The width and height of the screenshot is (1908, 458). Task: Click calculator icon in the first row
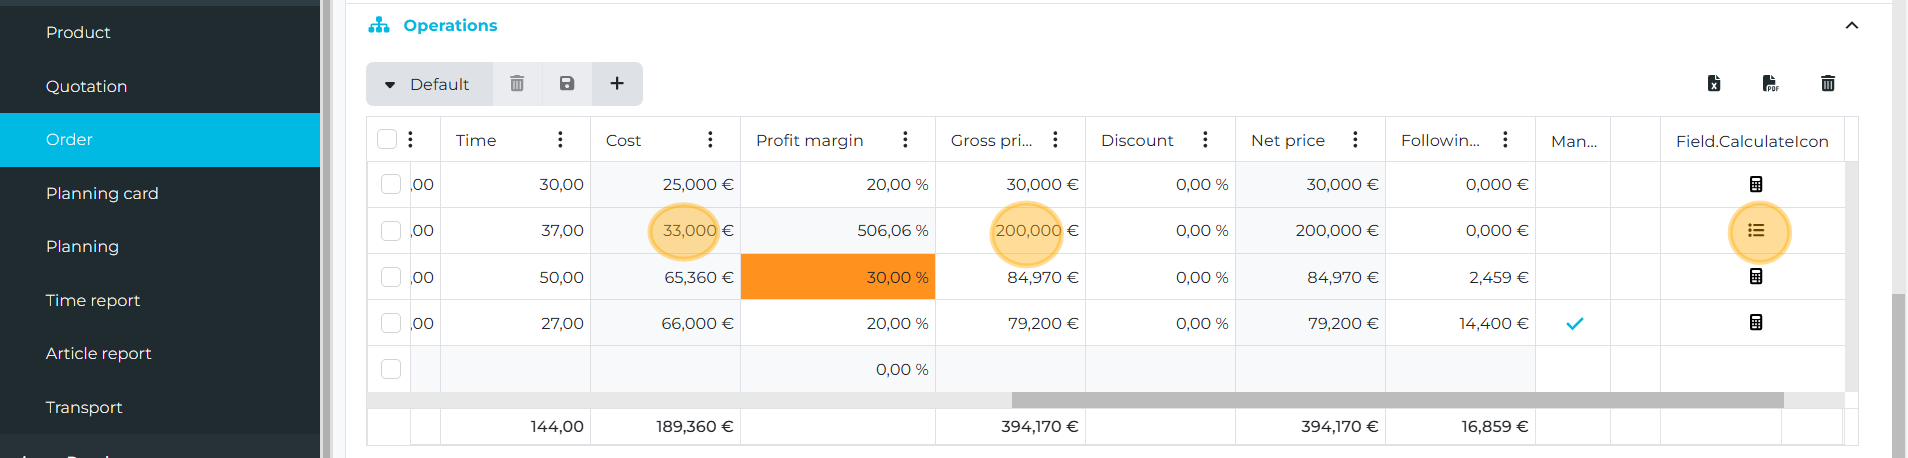(1756, 185)
